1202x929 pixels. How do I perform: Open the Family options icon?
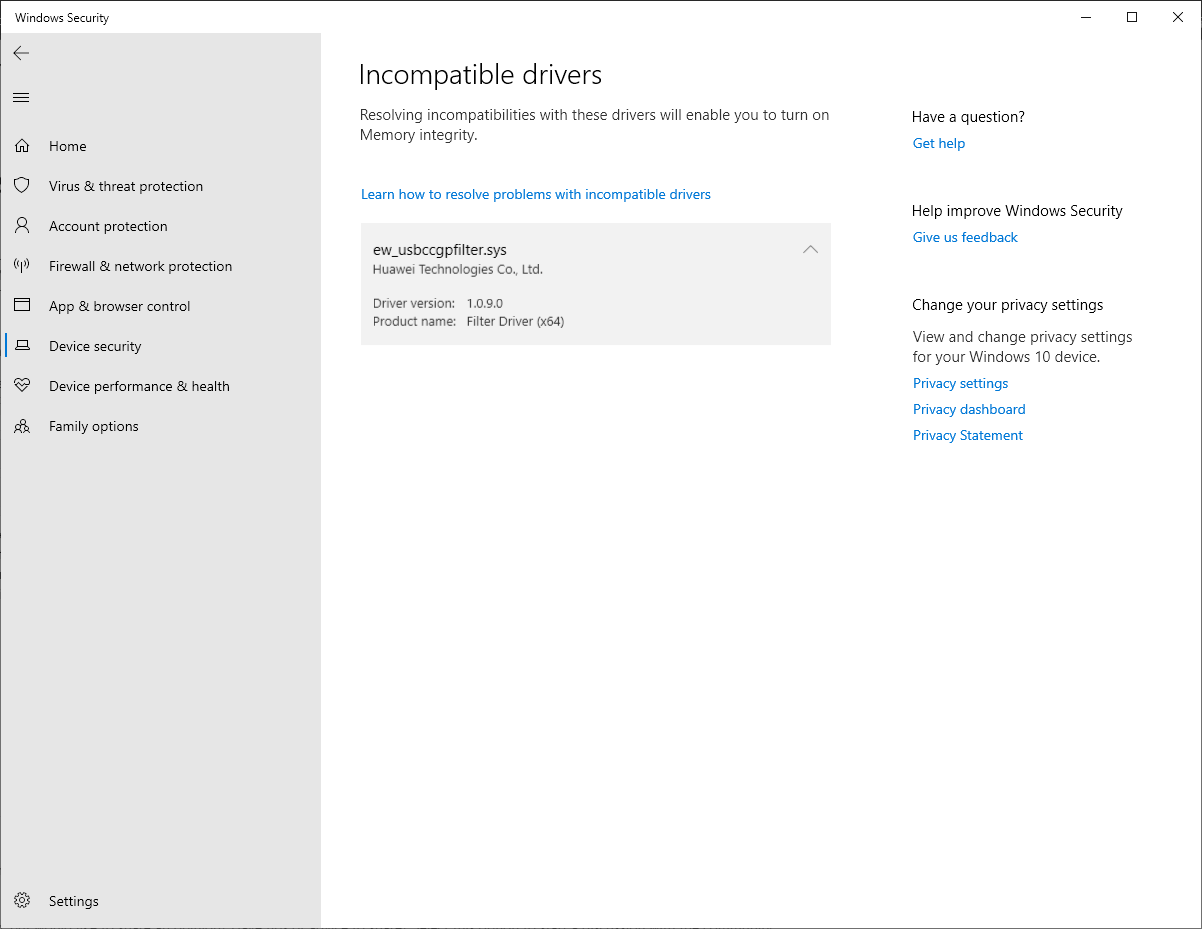22,426
